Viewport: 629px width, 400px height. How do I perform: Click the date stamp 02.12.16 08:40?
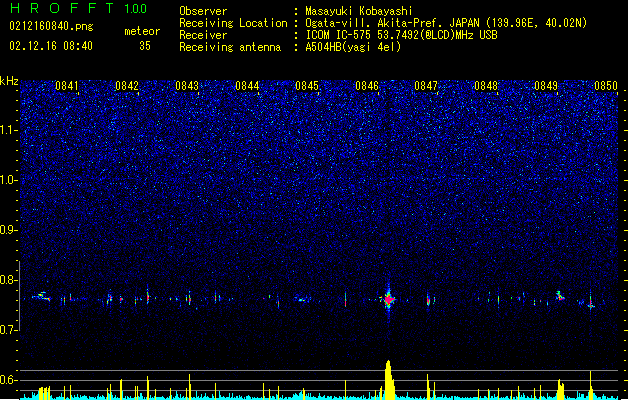point(51,46)
